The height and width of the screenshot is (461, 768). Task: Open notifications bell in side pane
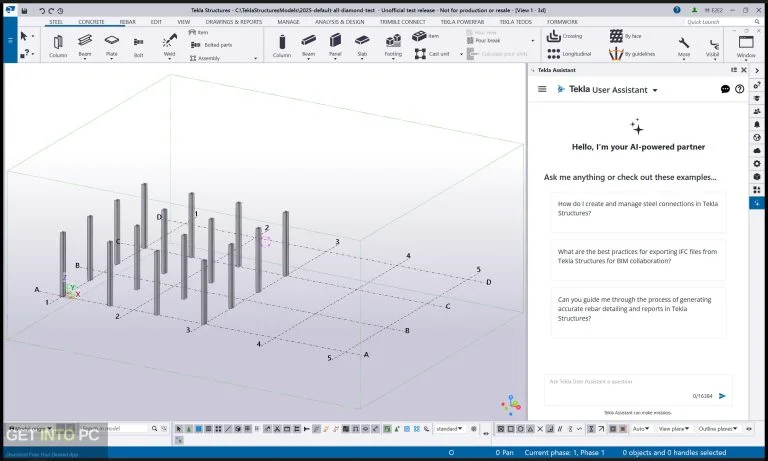(x=757, y=124)
